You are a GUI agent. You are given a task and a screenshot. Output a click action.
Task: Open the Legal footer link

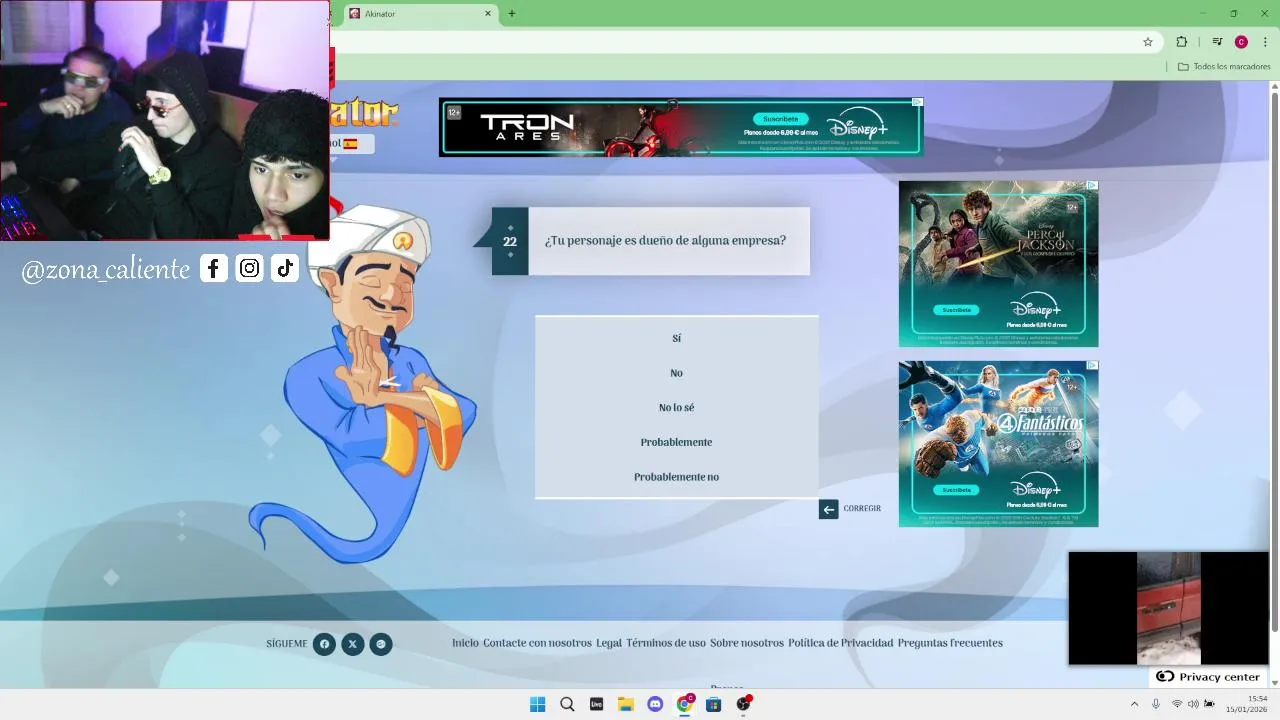(609, 643)
